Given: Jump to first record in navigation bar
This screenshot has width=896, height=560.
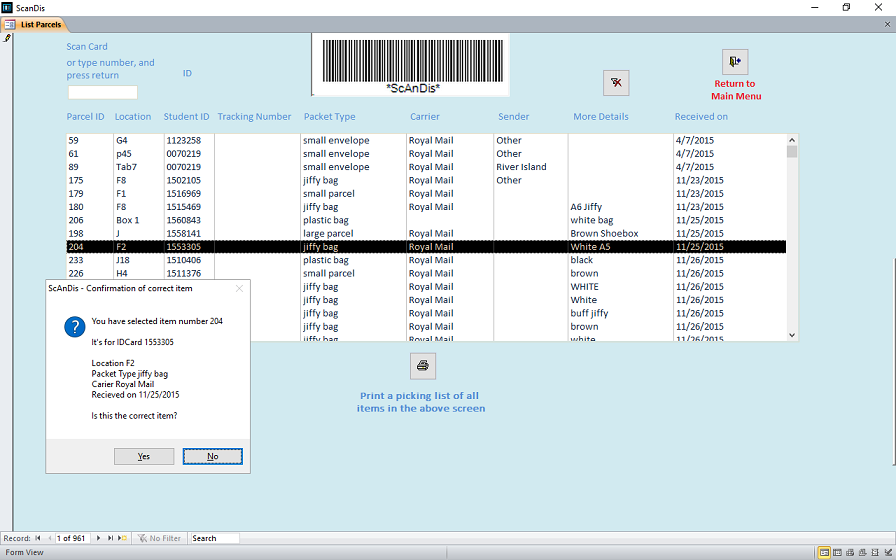Looking at the screenshot, I should [38, 538].
